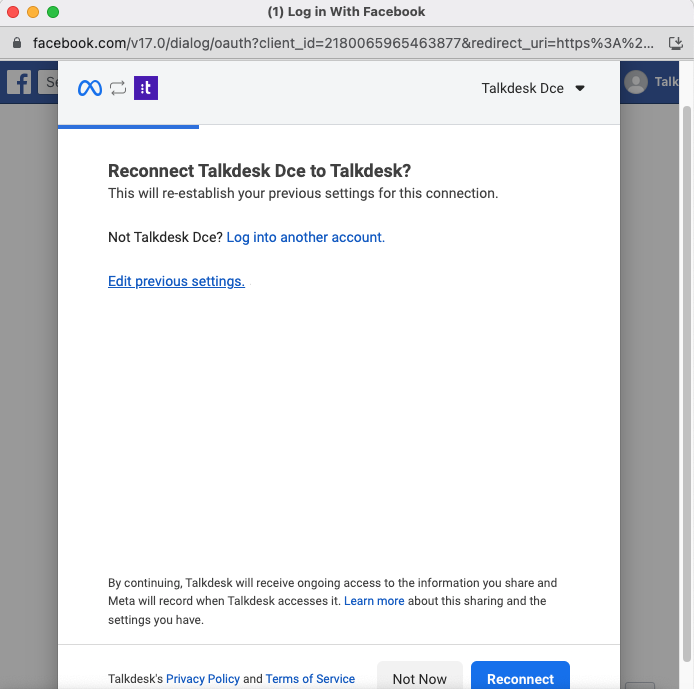
Task: Click the sync arrows icon between logos
Action: pyautogui.click(x=118, y=88)
